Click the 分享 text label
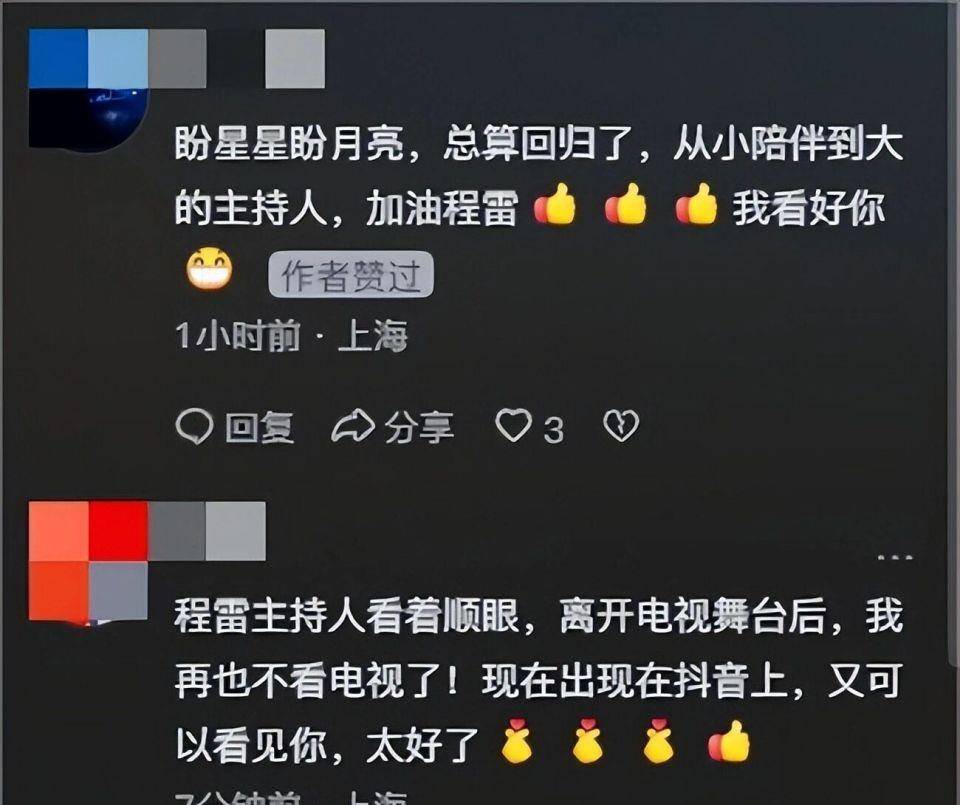Viewport: 960px width, 805px height. tap(419, 427)
